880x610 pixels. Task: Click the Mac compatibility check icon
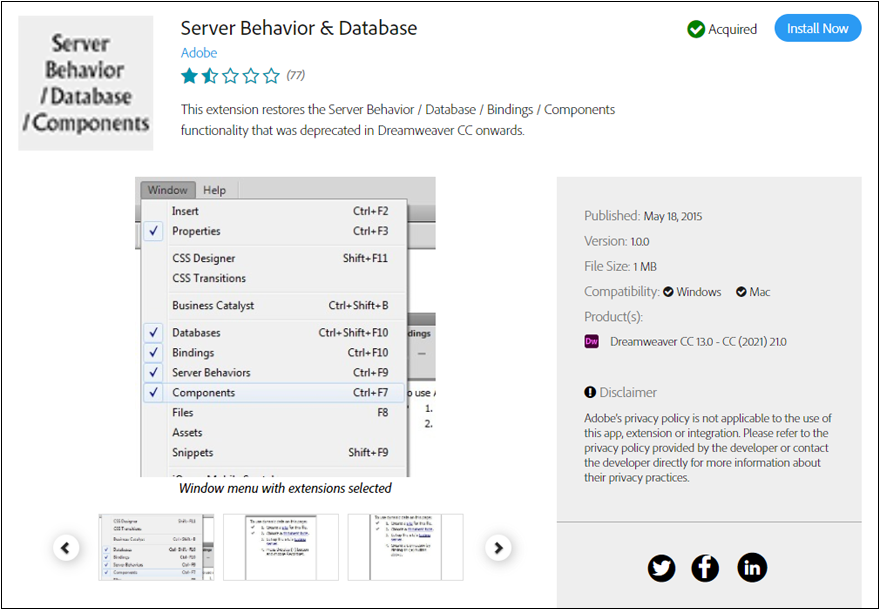(741, 292)
